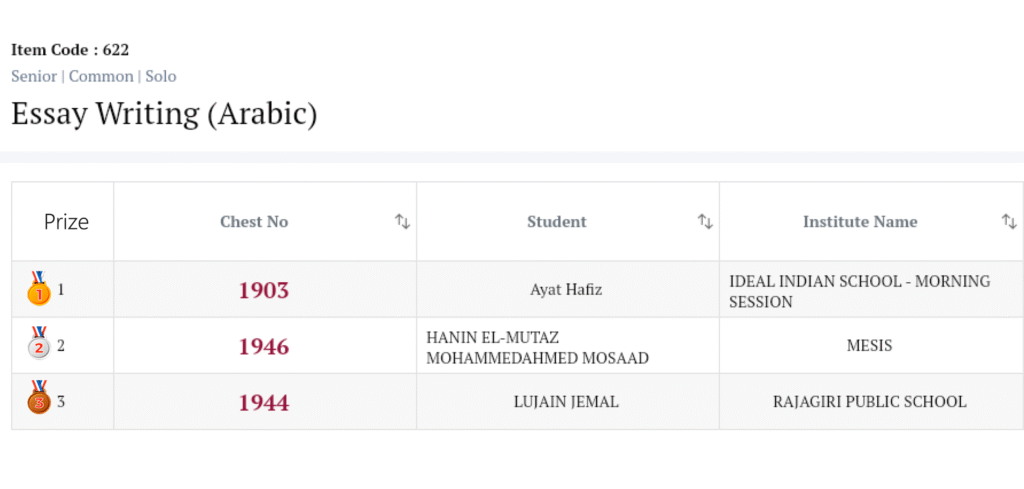Click the Chest No sort arrows icon
This screenshot has height=489, width=1024.
click(x=402, y=222)
